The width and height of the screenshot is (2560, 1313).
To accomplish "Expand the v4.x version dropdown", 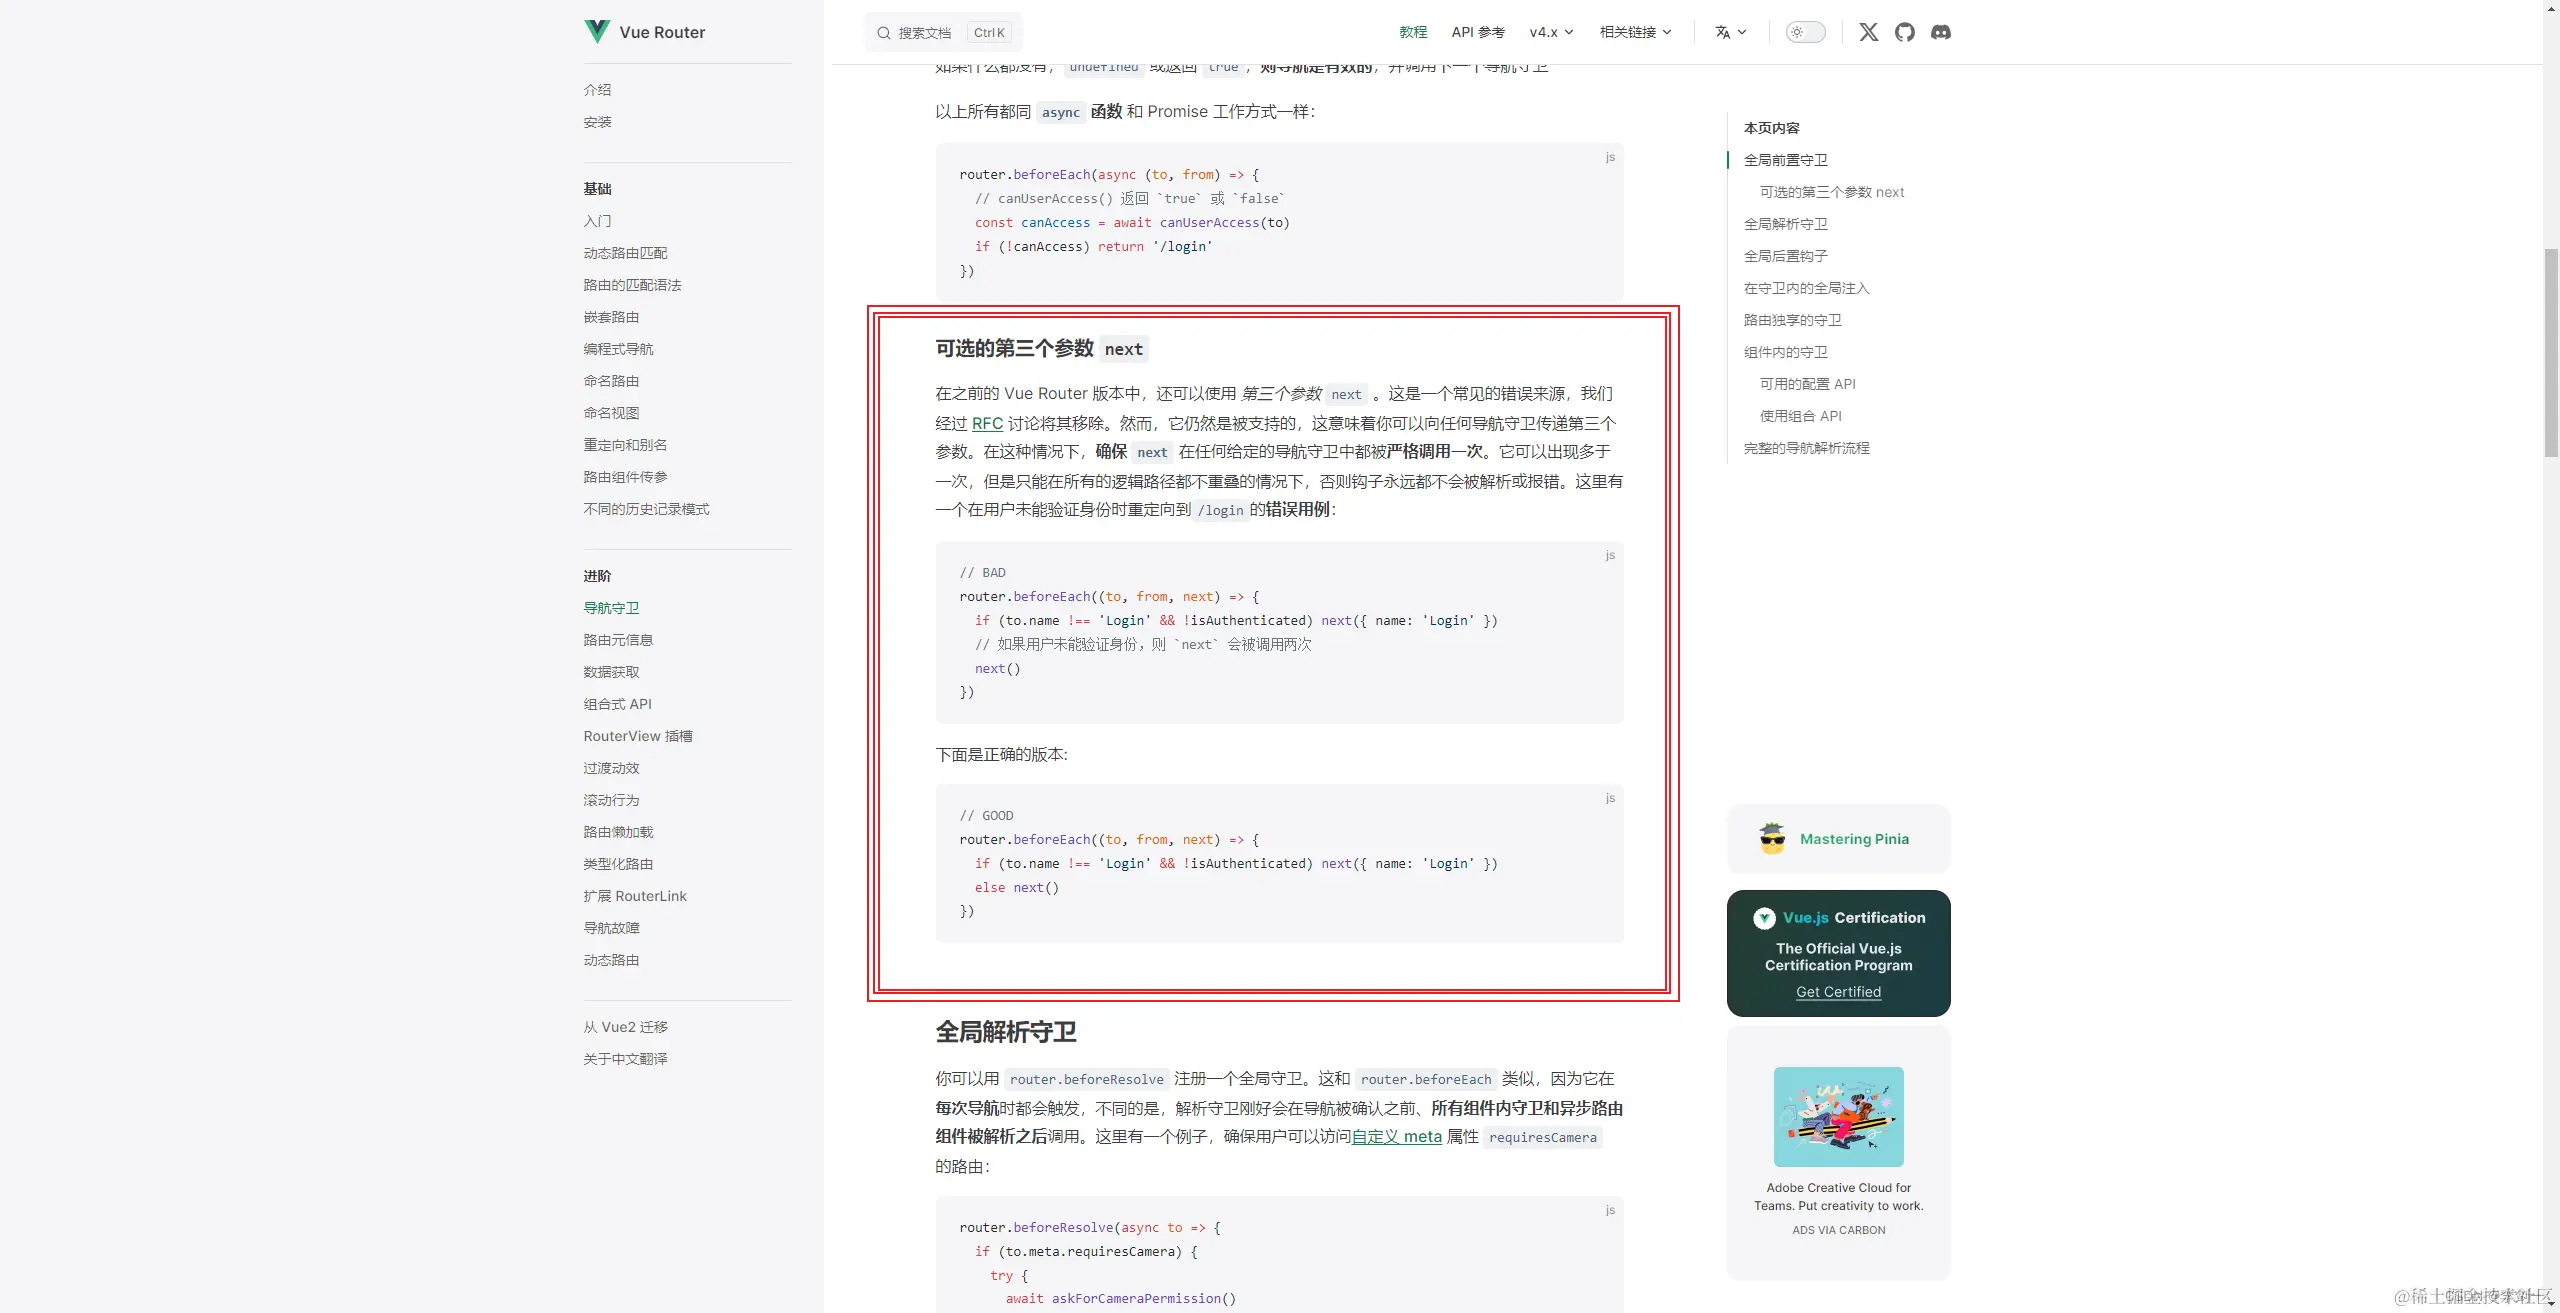I will tap(1550, 31).
